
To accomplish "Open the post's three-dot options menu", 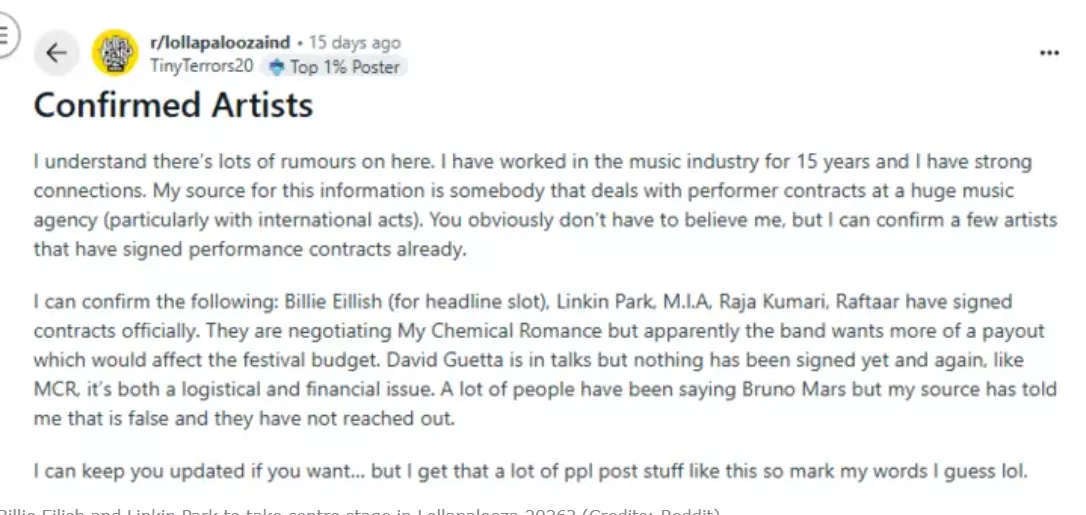I will click(x=1049, y=53).
